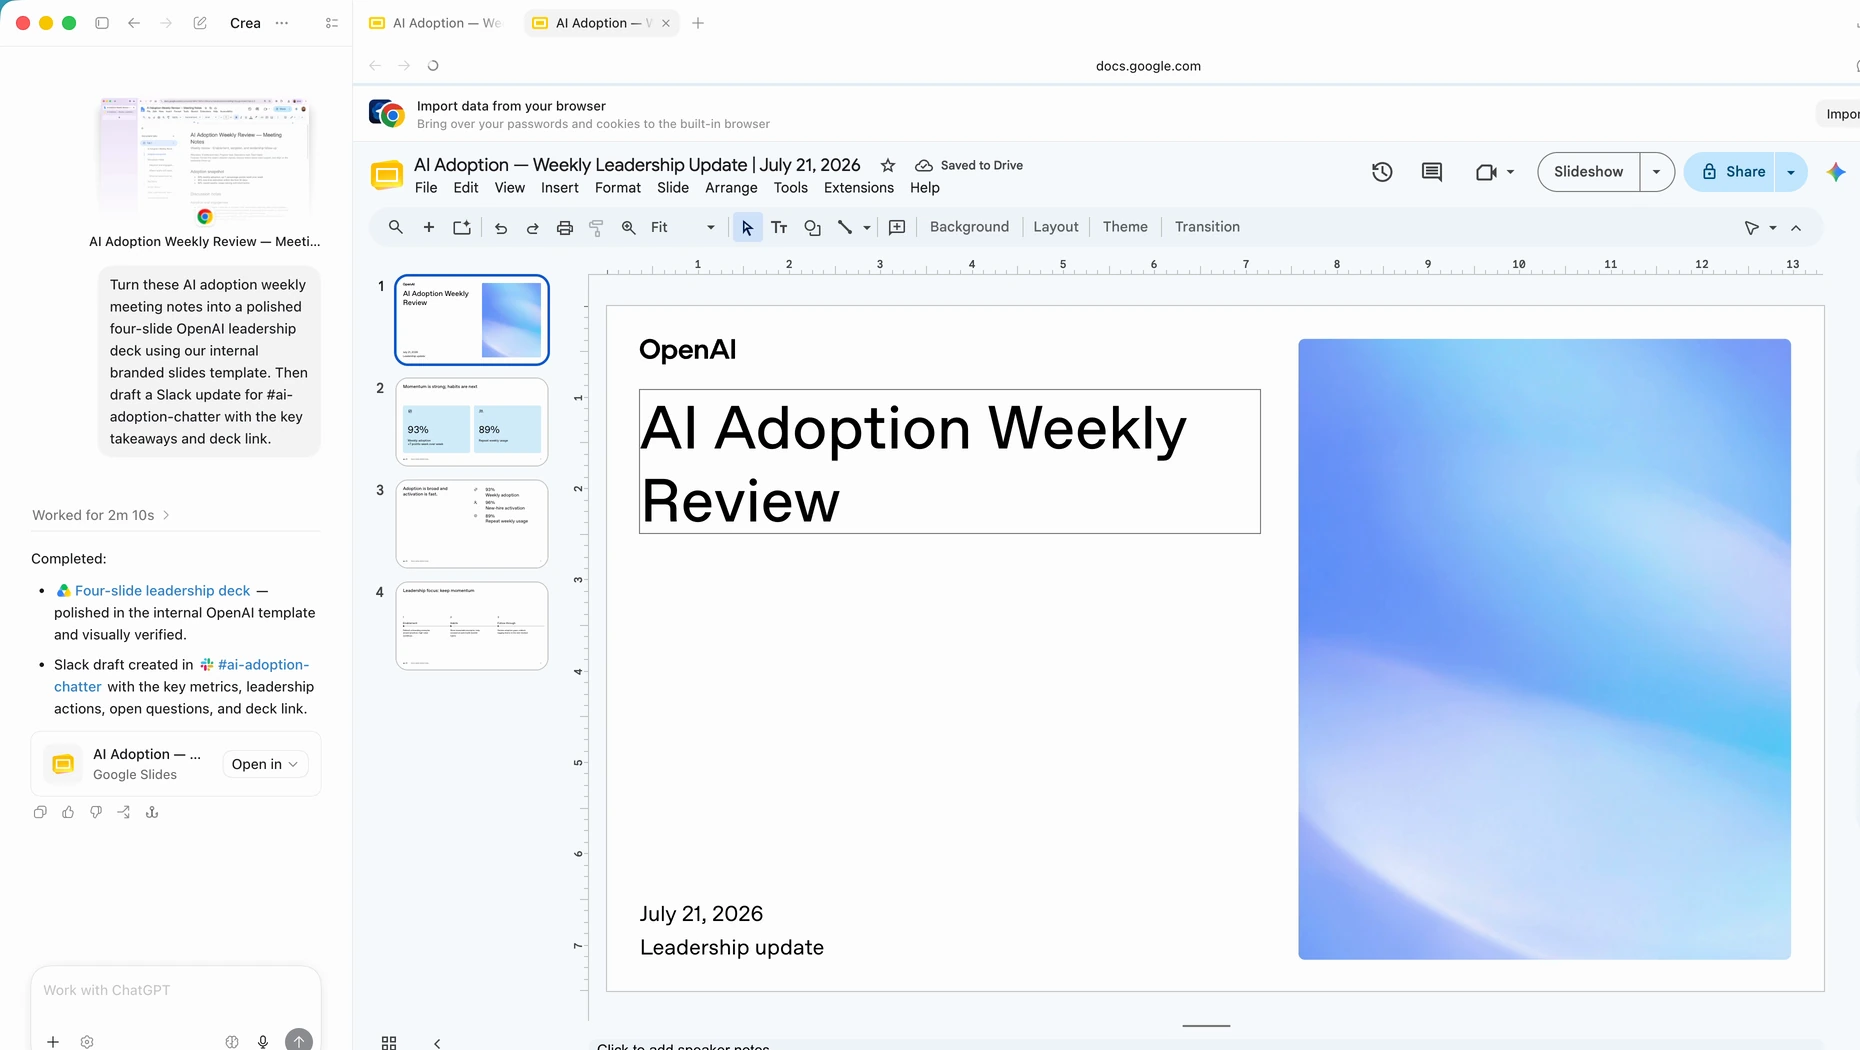Open the Insert menu
Viewport: 1860px width, 1050px height.
coord(559,188)
